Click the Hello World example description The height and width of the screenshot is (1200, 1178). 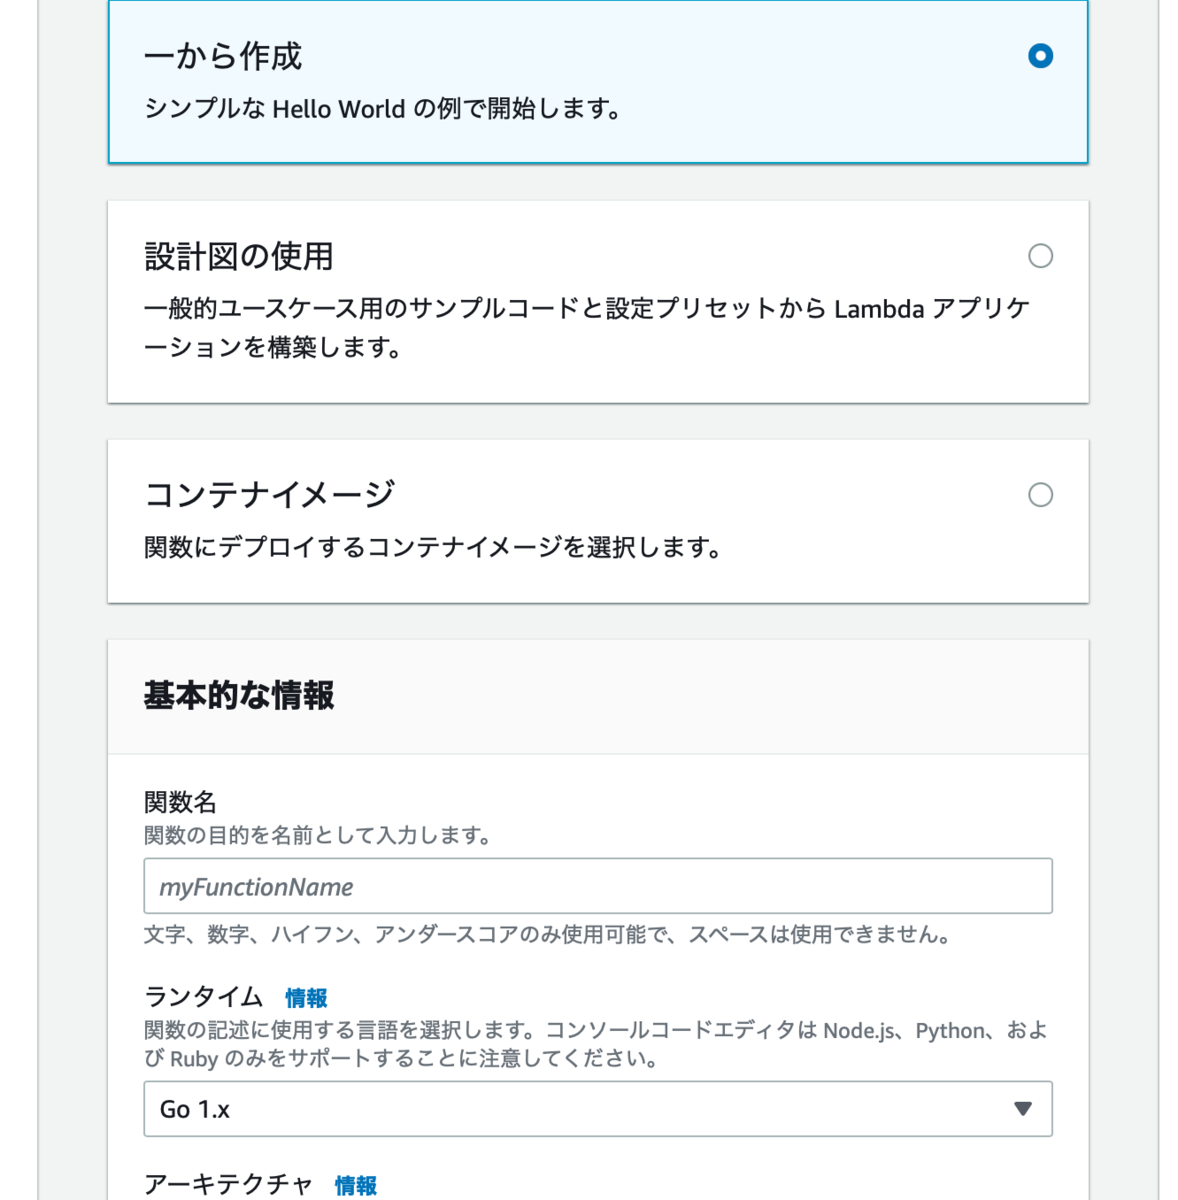click(x=382, y=109)
